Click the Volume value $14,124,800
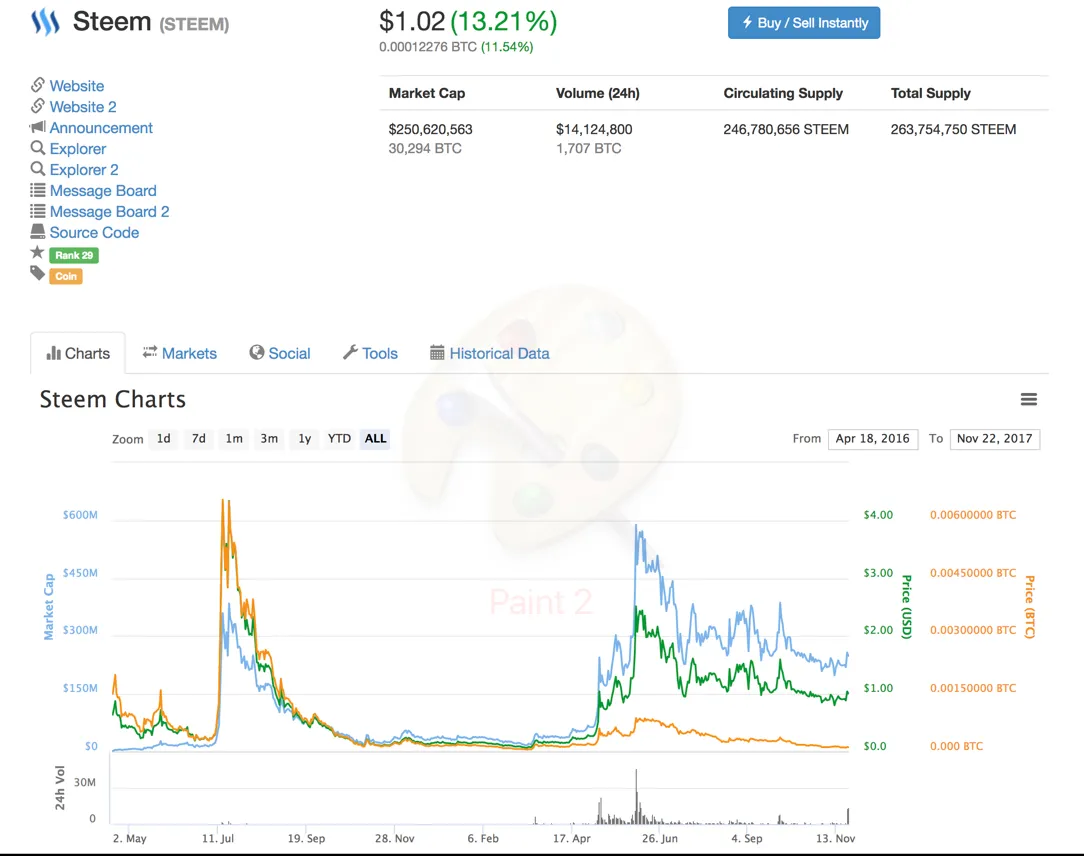The image size is (1084, 856). click(595, 129)
